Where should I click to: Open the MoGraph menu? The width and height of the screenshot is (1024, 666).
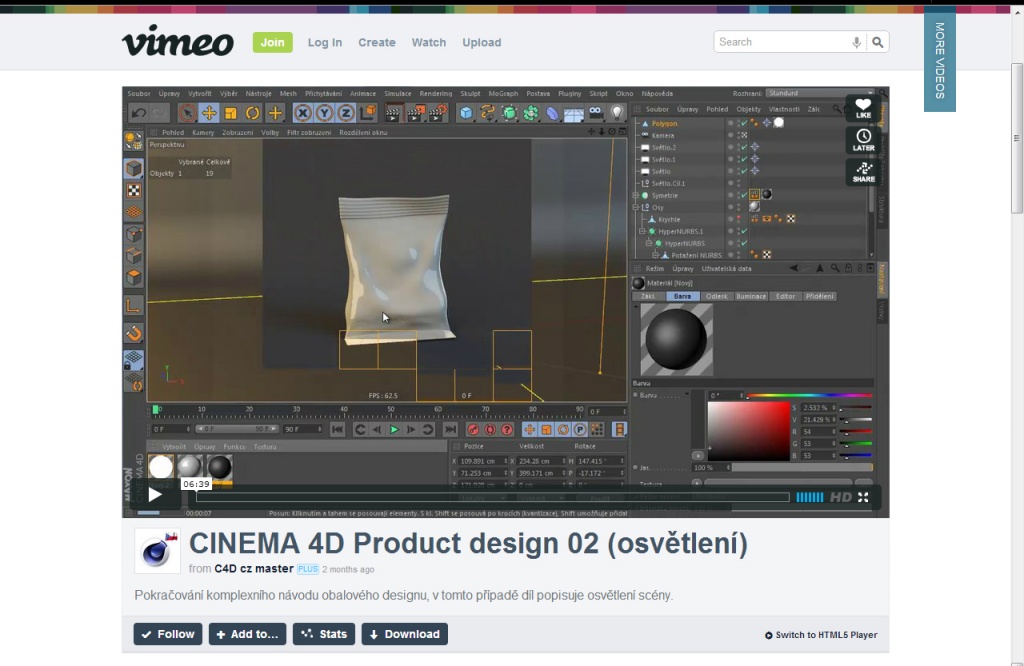[503, 93]
